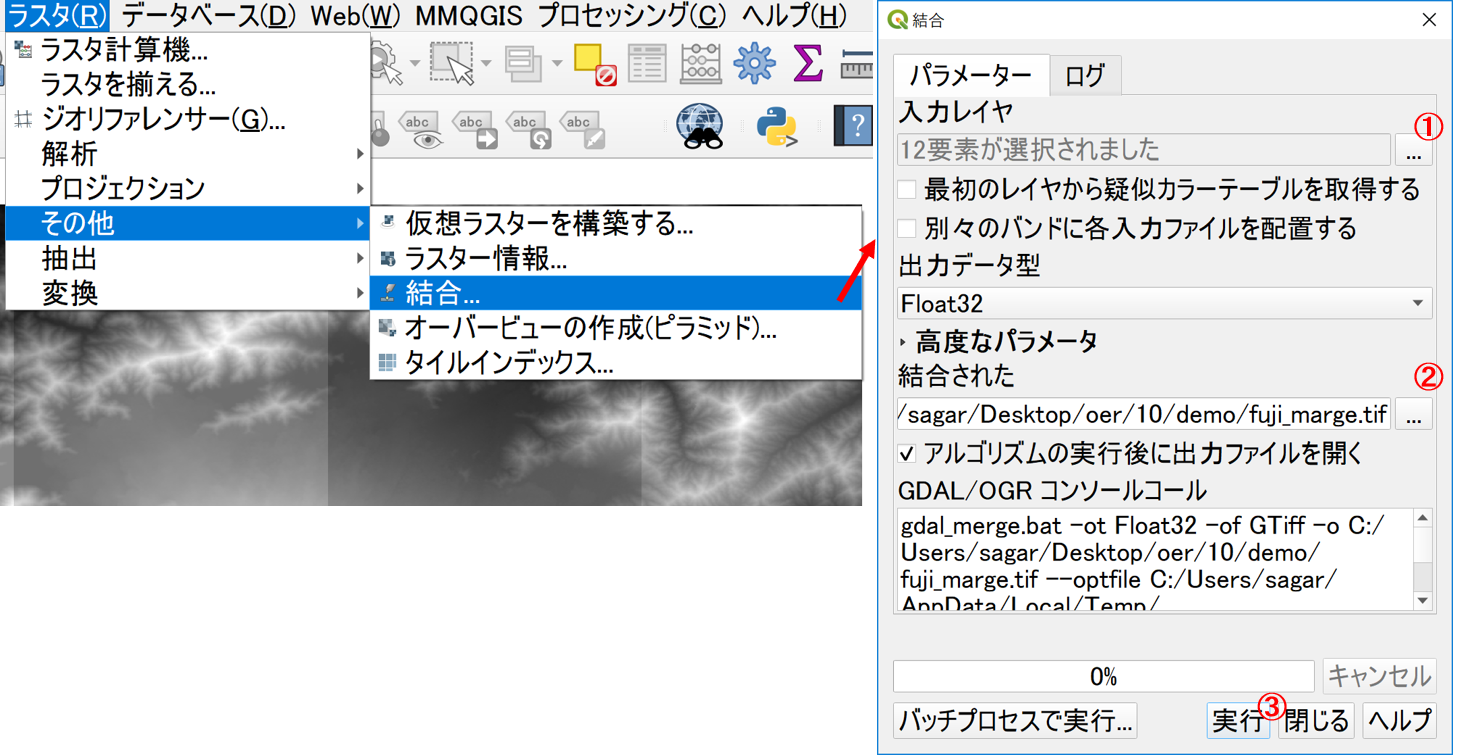Enable 別々のバンドに各入力ファイルを配置する checkbox

[x=907, y=228]
